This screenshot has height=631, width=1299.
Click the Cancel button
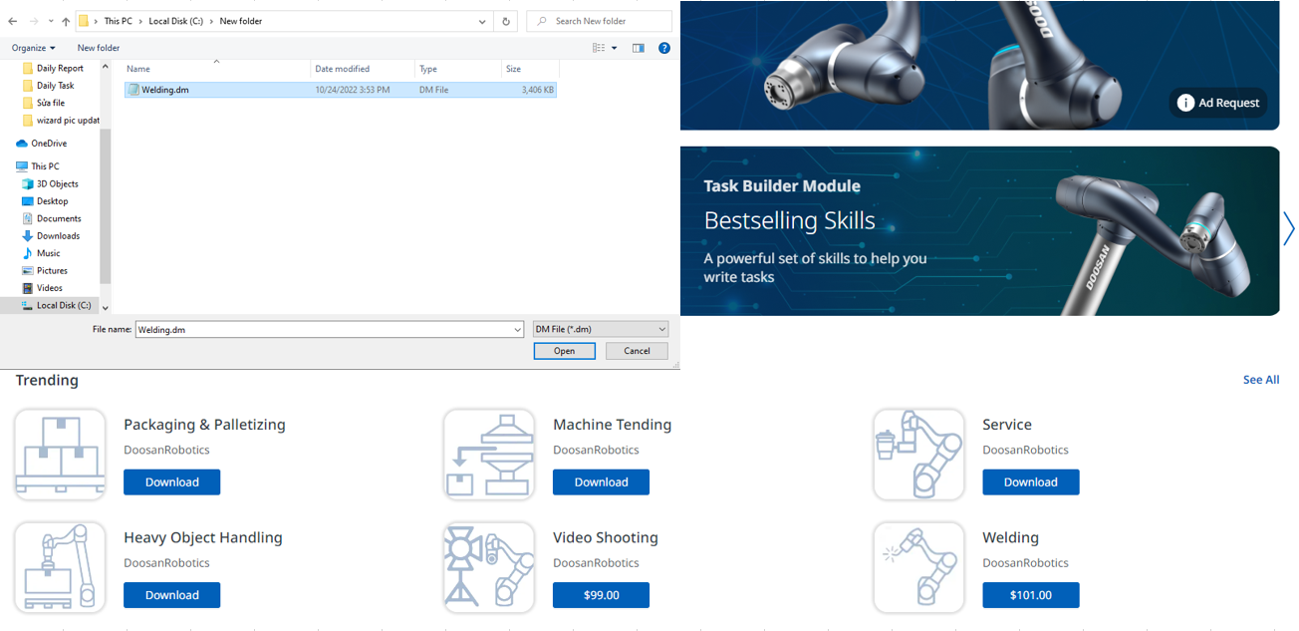tap(637, 351)
